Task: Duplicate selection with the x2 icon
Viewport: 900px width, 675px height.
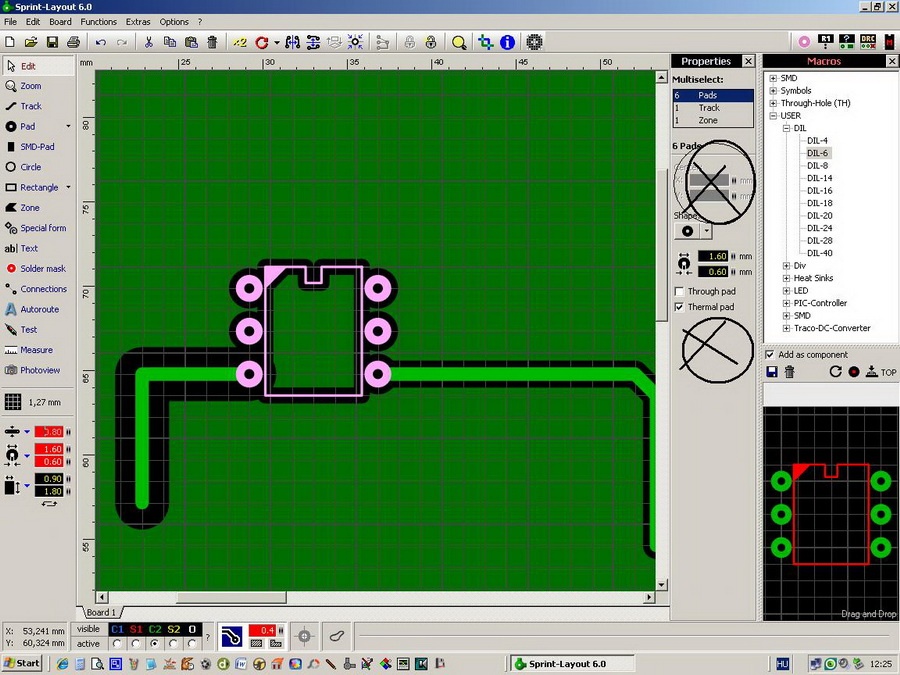Action: [x=240, y=42]
